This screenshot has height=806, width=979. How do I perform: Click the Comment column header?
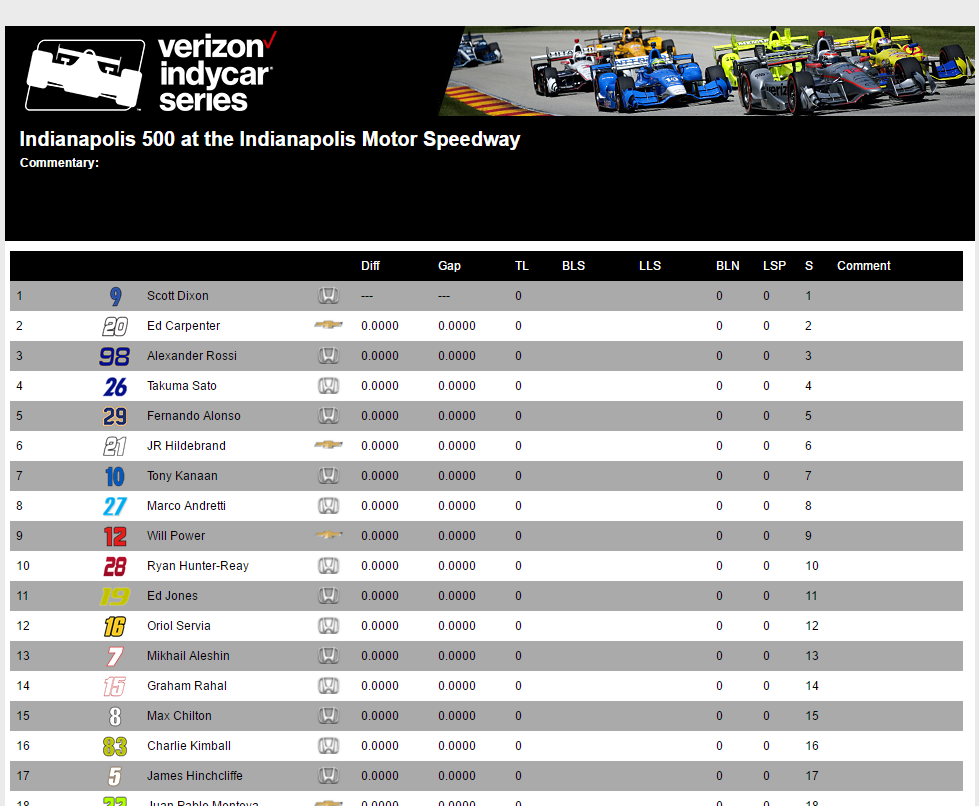(863, 266)
